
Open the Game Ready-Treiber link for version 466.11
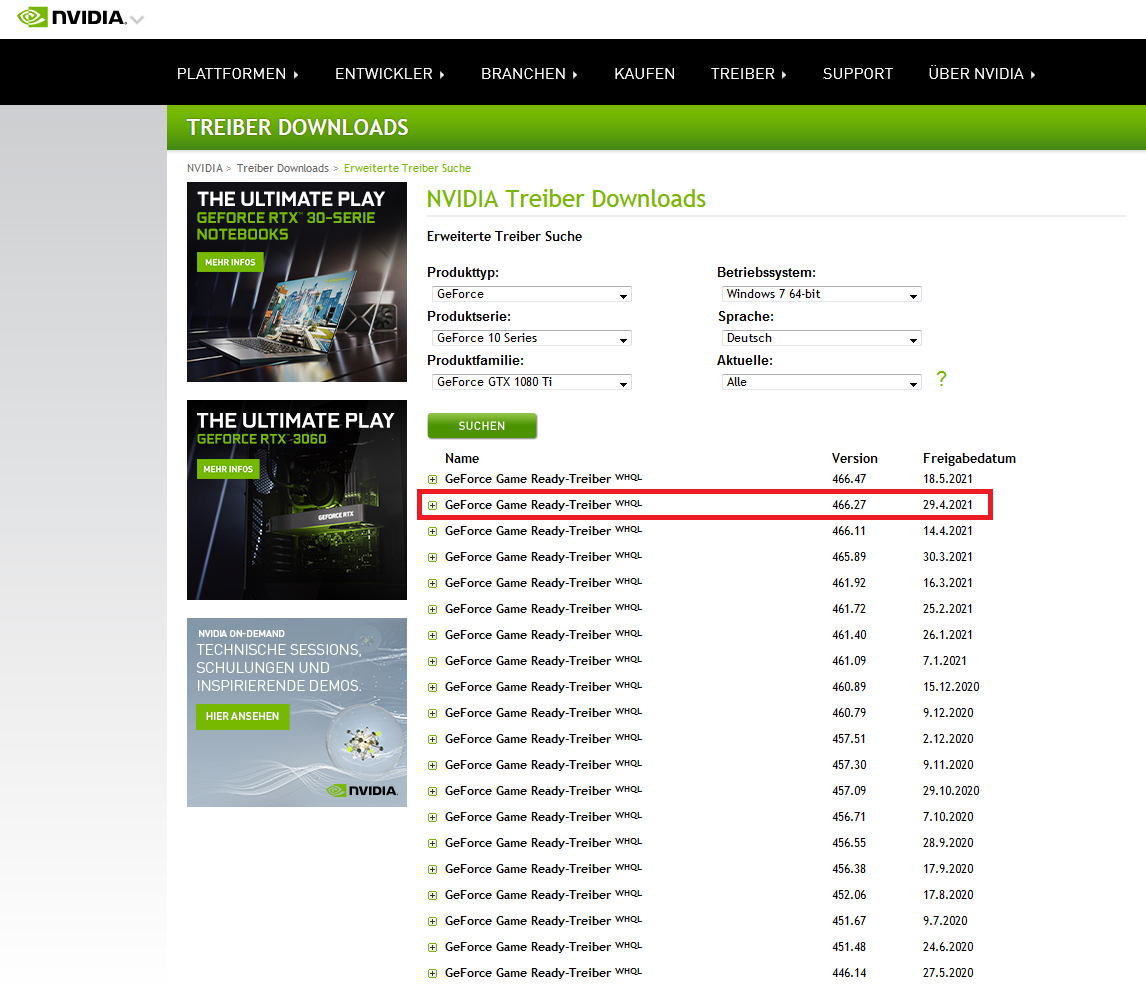coord(543,531)
